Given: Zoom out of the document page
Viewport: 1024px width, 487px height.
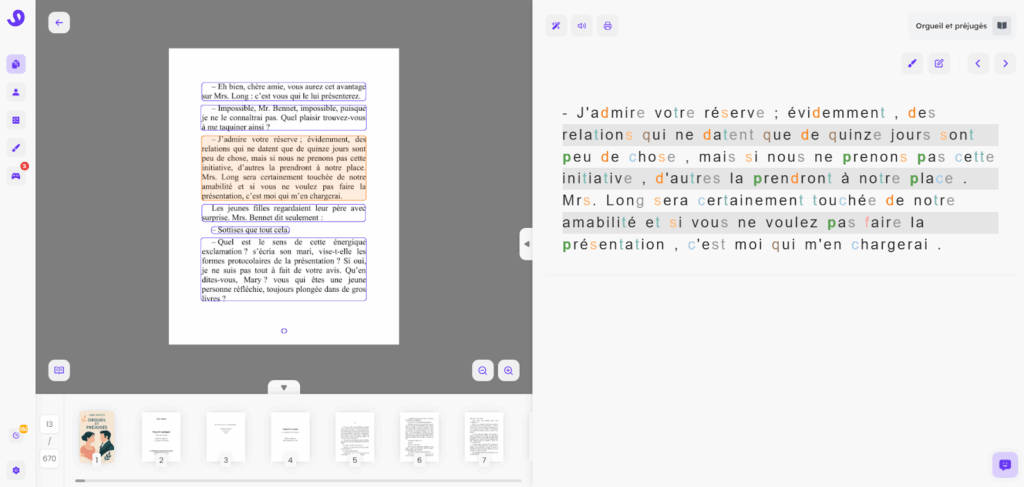Looking at the screenshot, I should coord(482,370).
